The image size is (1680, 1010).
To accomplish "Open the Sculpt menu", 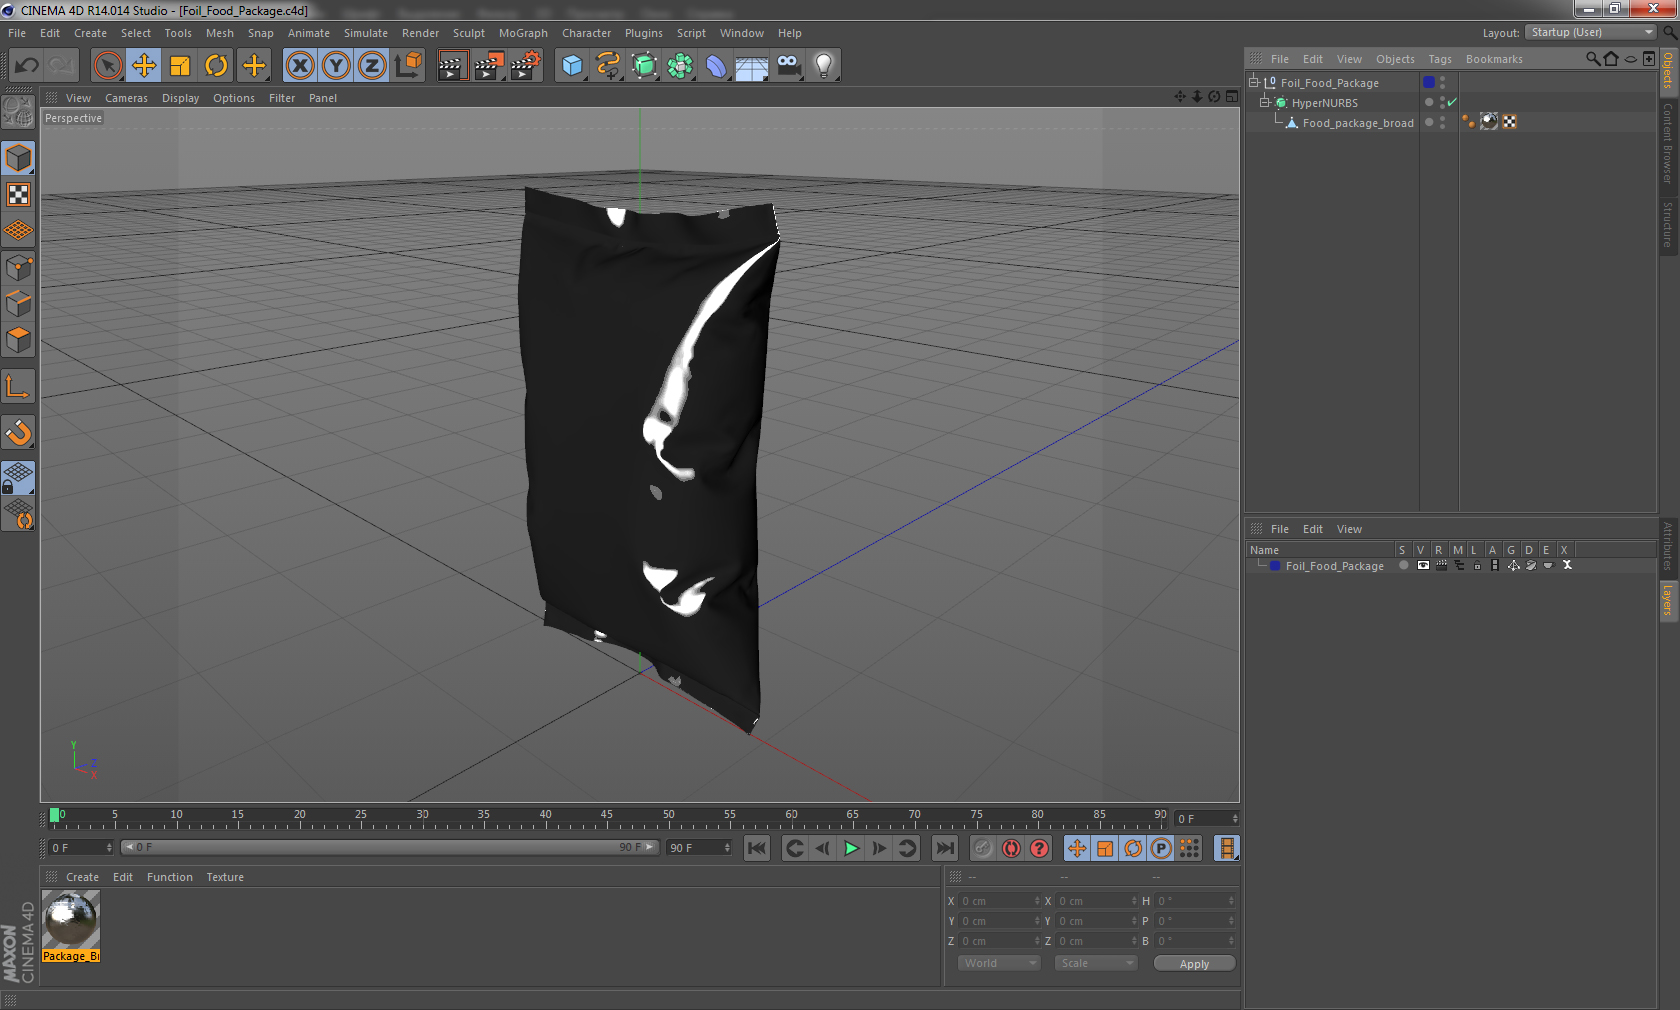I will pos(468,33).
